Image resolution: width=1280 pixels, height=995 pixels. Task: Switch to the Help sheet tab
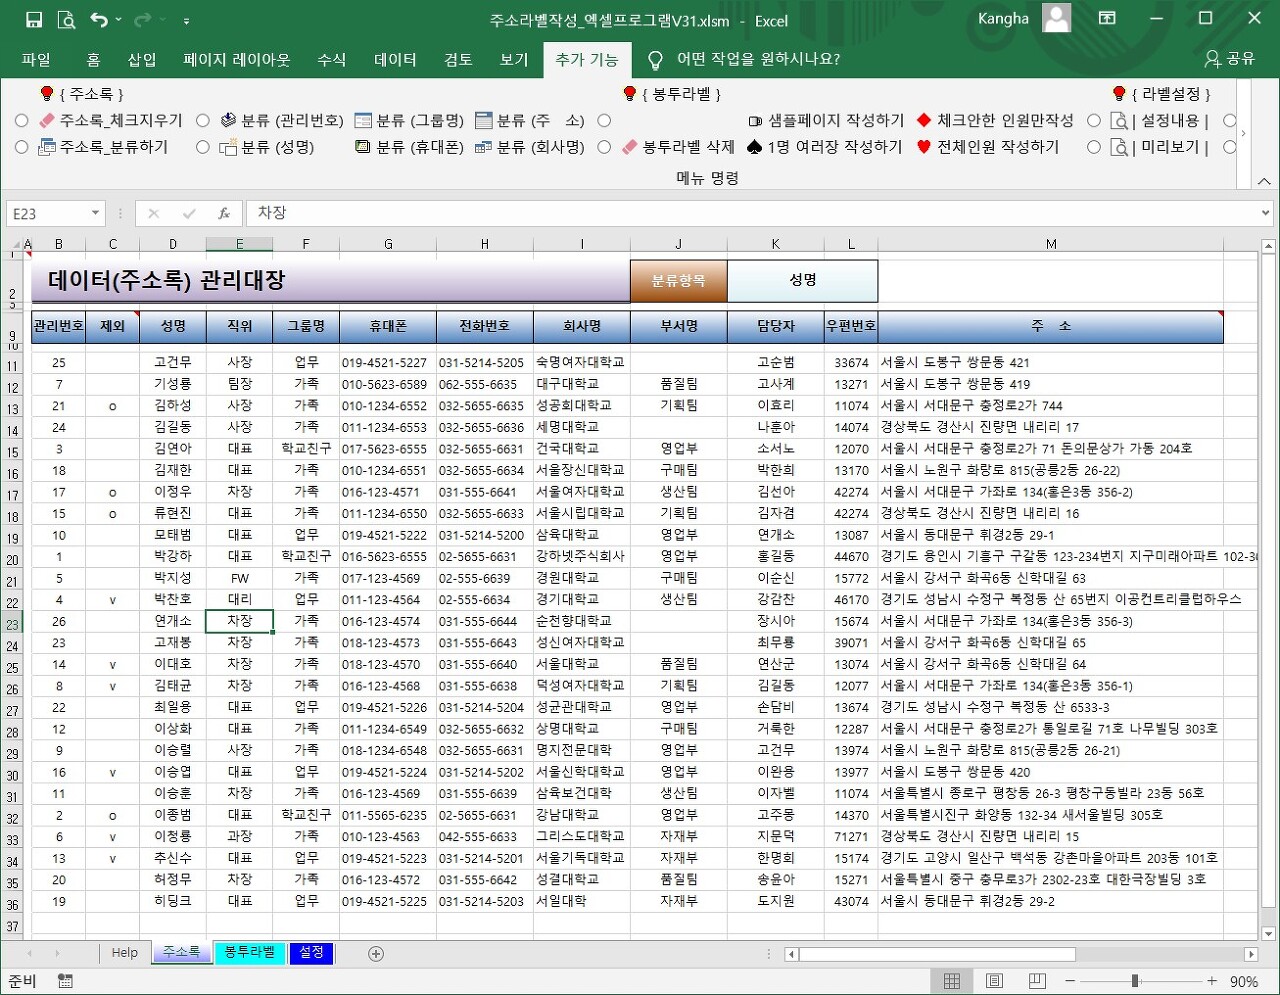coord(125,953)
